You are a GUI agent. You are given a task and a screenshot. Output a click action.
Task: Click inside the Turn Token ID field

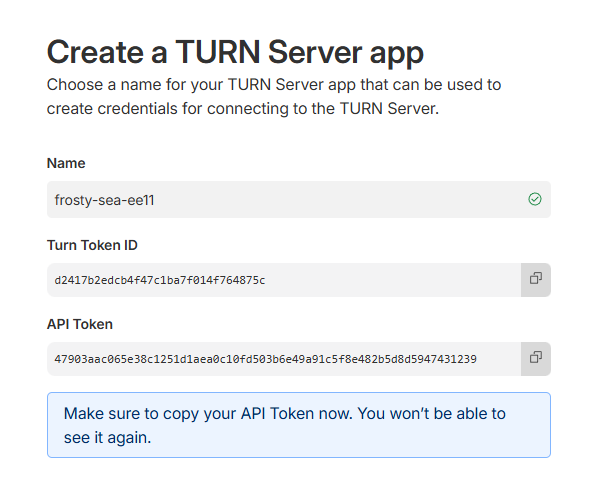click(x=284, y=280)
